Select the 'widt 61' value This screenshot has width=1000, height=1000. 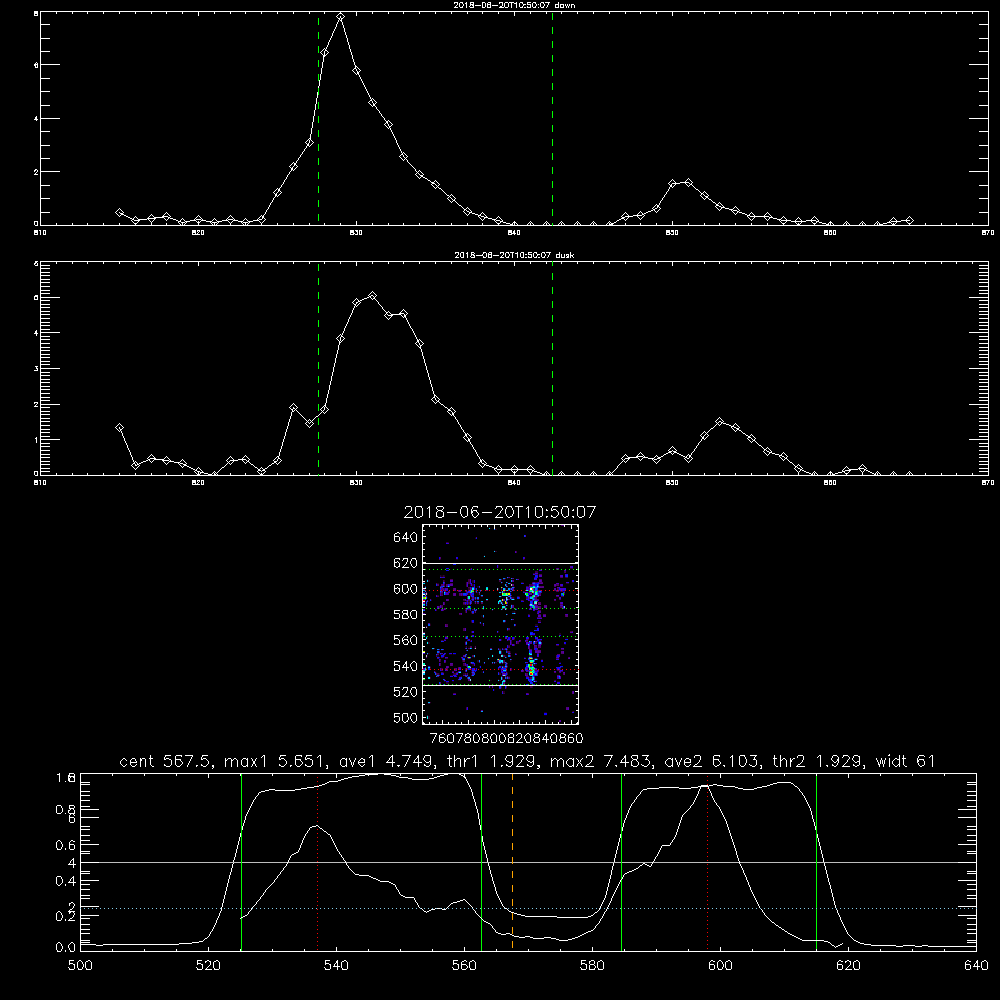906,761
